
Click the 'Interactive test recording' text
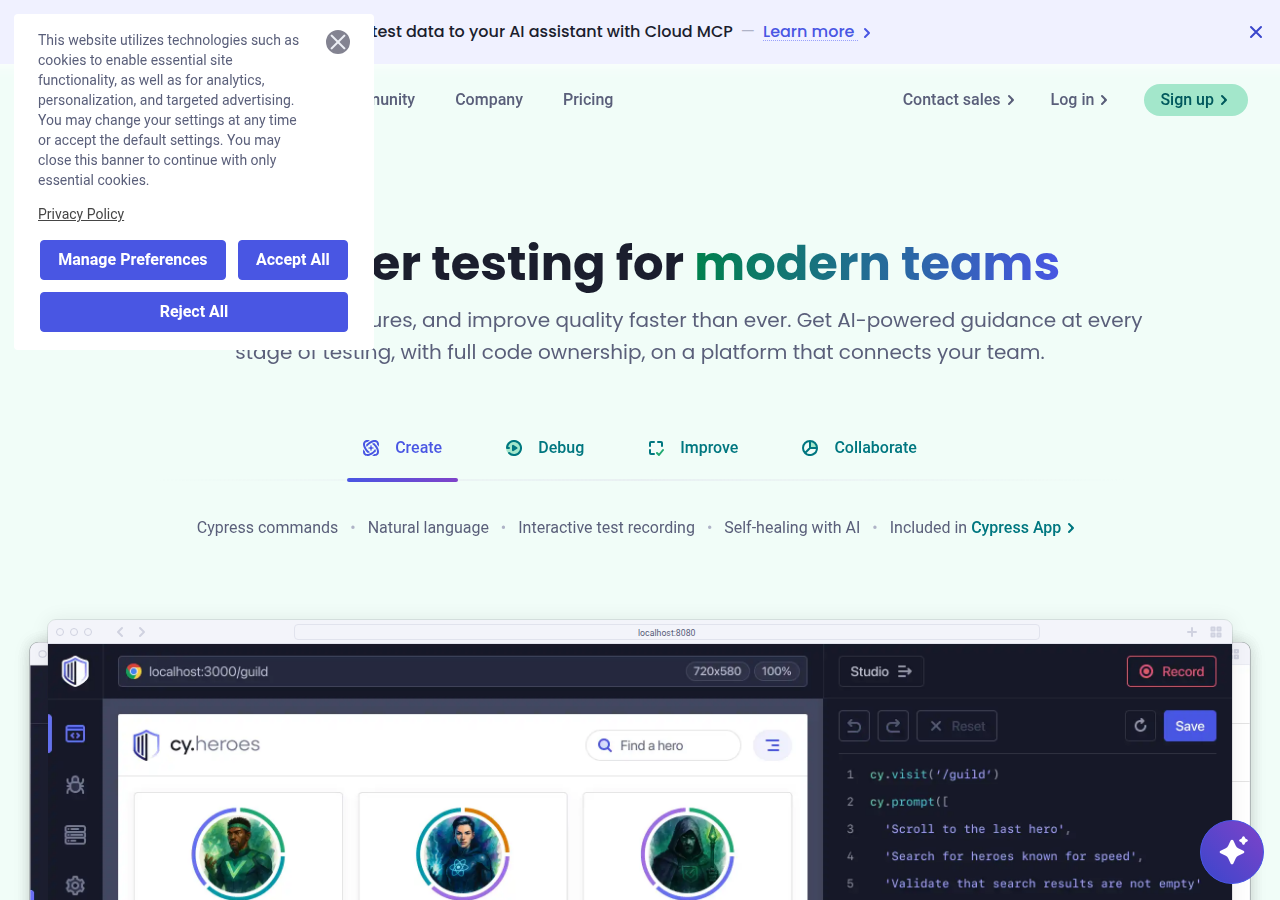pyautogui.click(x=606, y=528)
